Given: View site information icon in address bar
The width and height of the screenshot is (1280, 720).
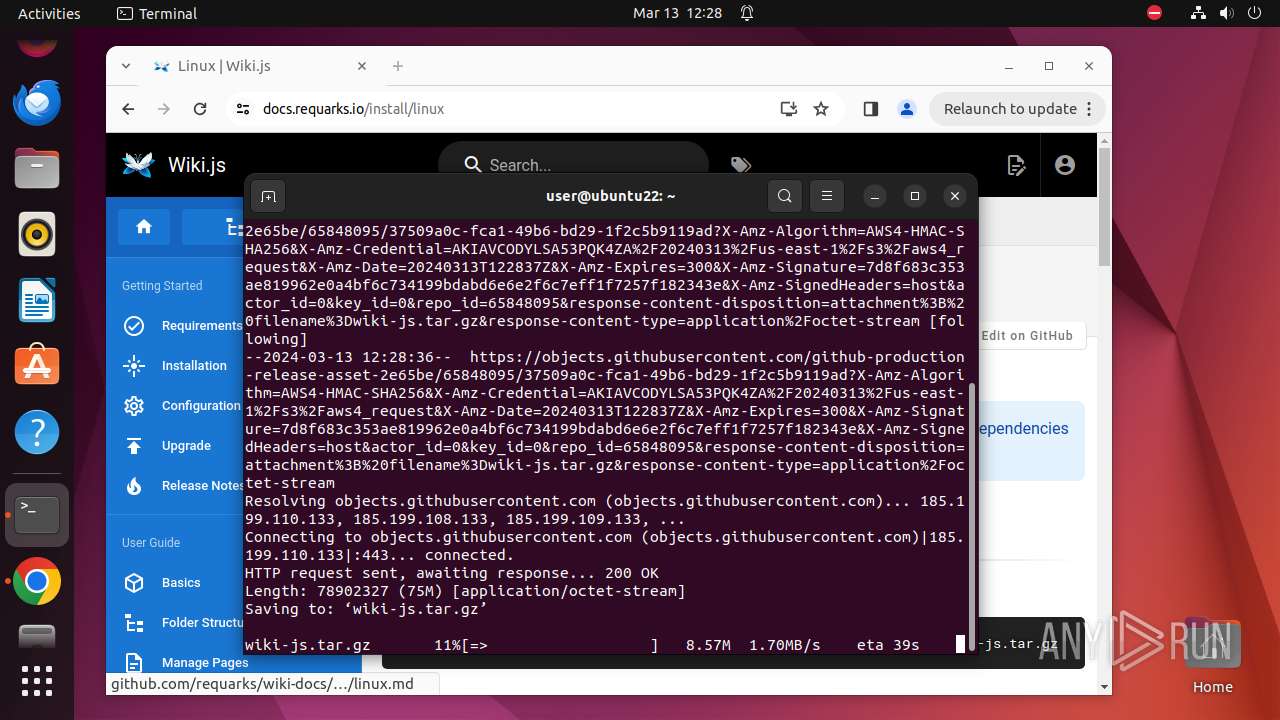Looking at the screenshot, I should [243, 109].
